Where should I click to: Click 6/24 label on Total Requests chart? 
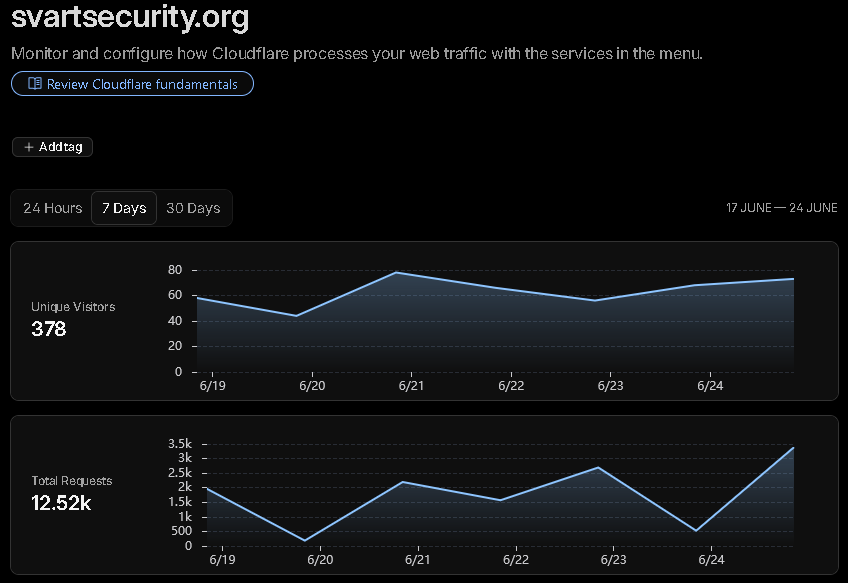pyautogui.click(x=711, y=560)
